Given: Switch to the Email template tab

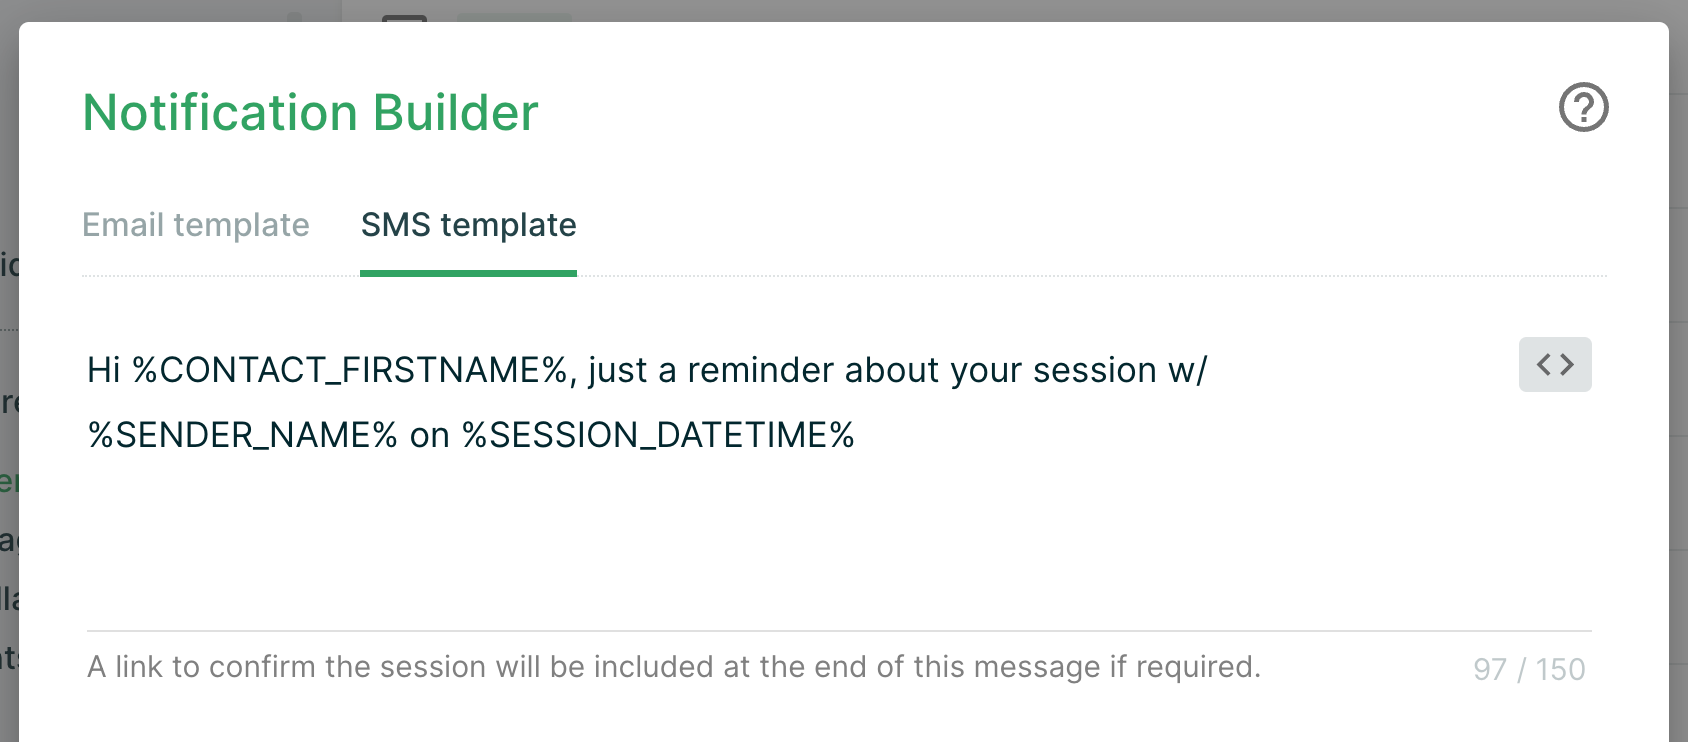Looking at the screenshot, I should [x=196, y=225].
